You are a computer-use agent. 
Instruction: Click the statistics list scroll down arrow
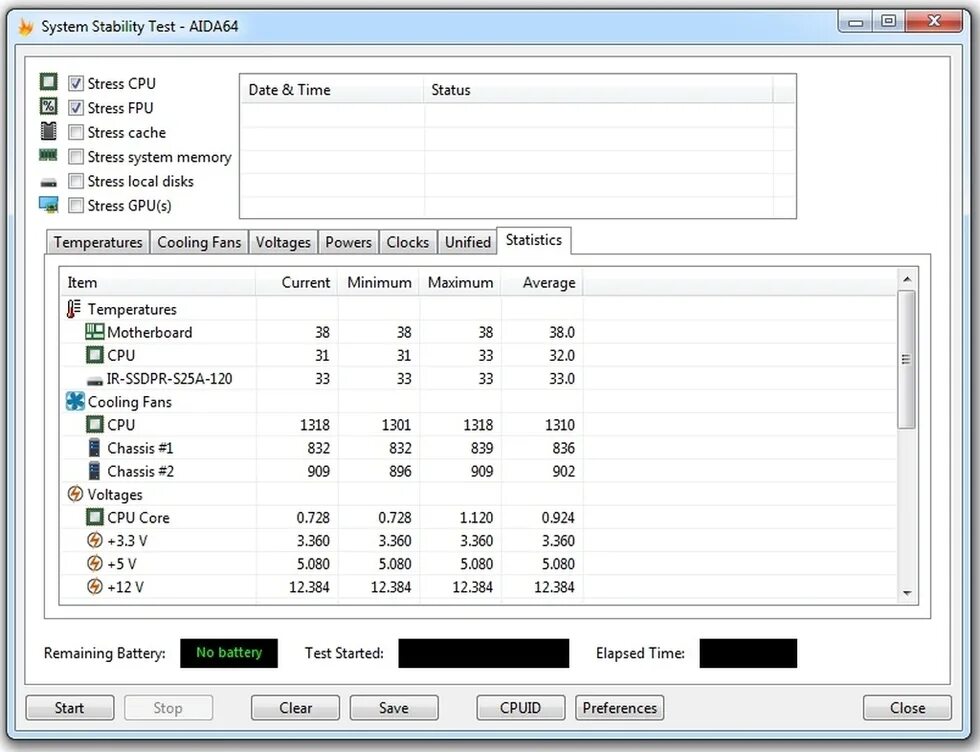click(x=907, y=593)
